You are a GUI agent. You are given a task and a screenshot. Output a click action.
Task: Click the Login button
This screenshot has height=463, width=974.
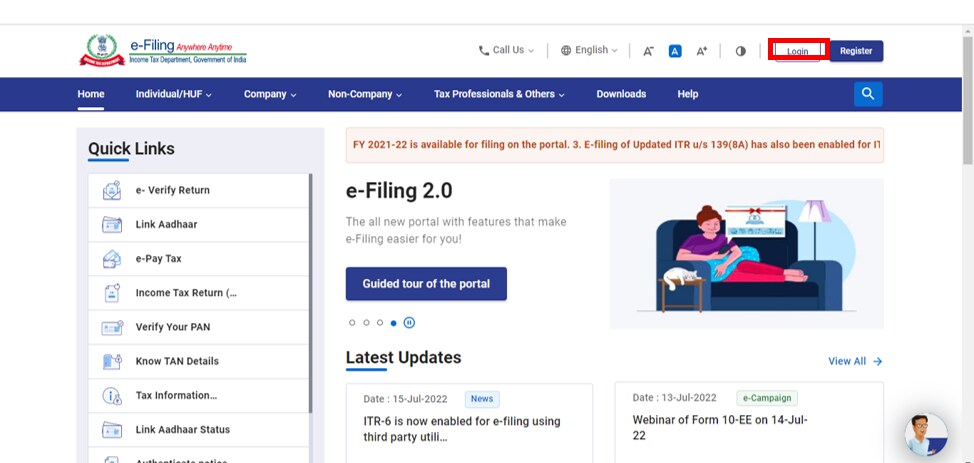click(x=797, y=51)
